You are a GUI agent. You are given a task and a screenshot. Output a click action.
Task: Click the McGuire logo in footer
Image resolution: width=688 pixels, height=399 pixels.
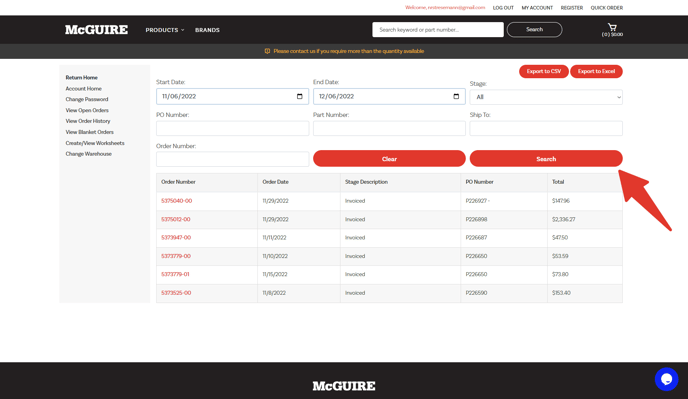pos(344,386)
